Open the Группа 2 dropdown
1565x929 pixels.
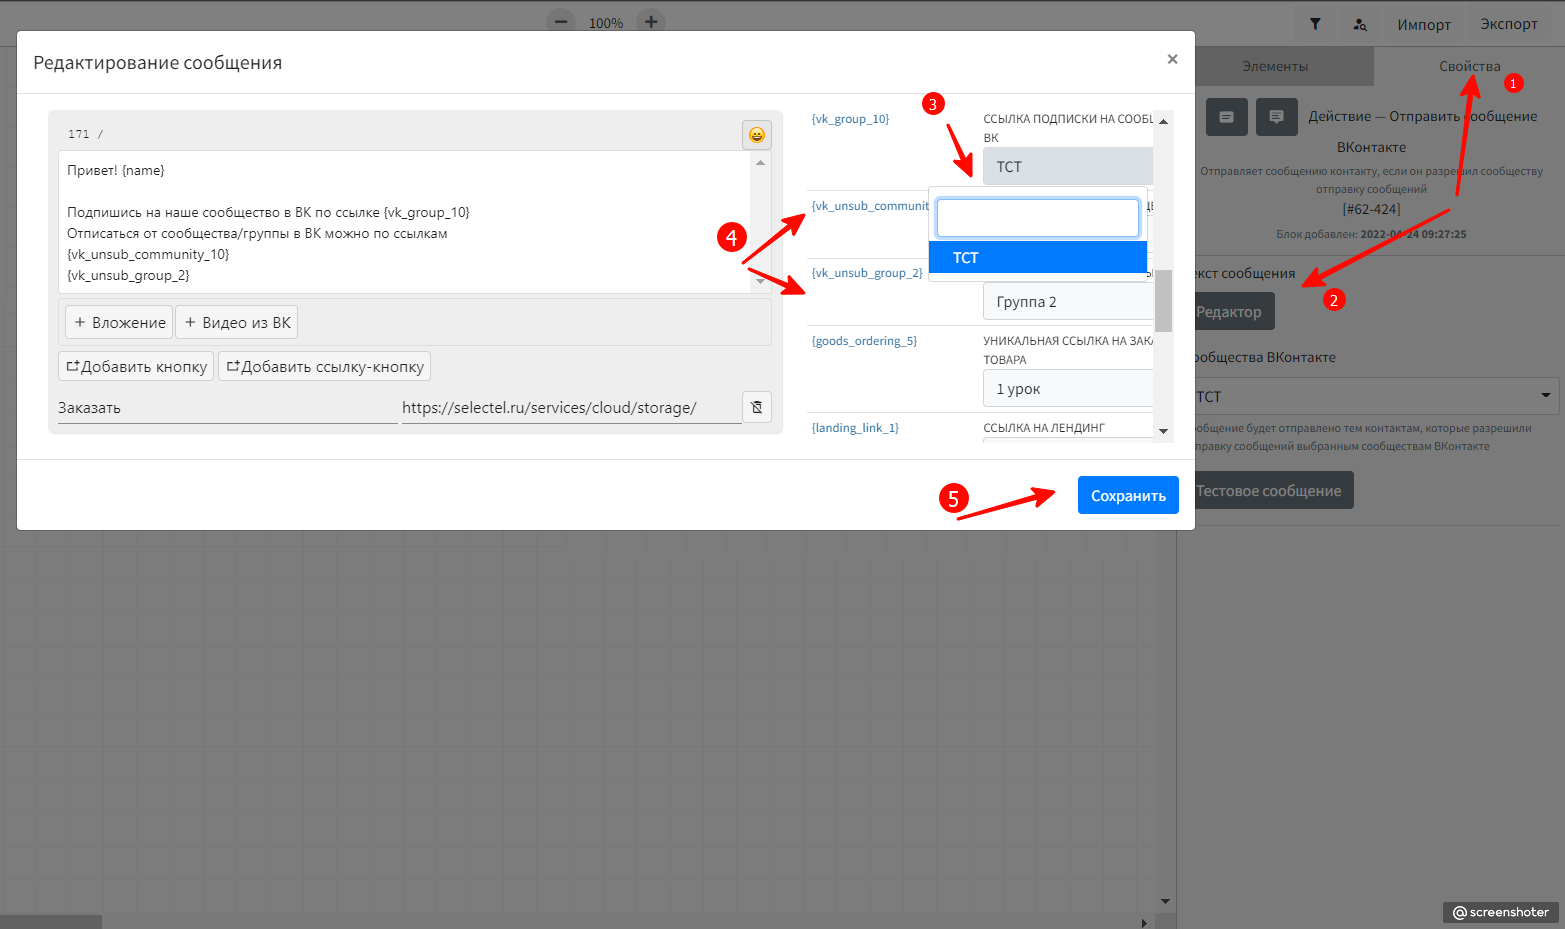[1067, 302]
